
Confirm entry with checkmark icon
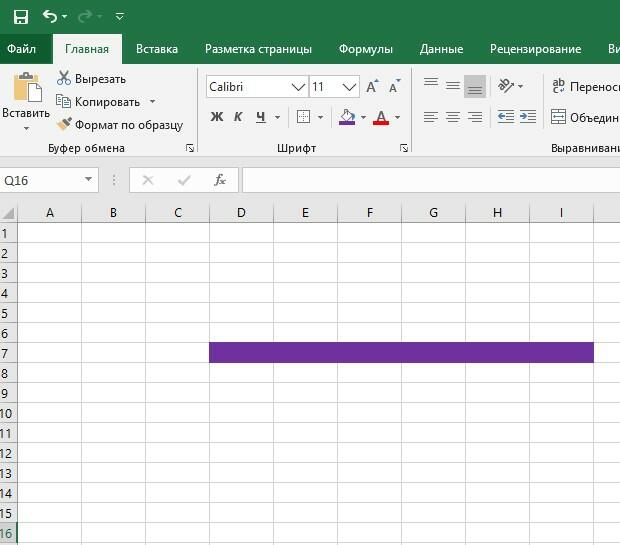click(184, 180)
